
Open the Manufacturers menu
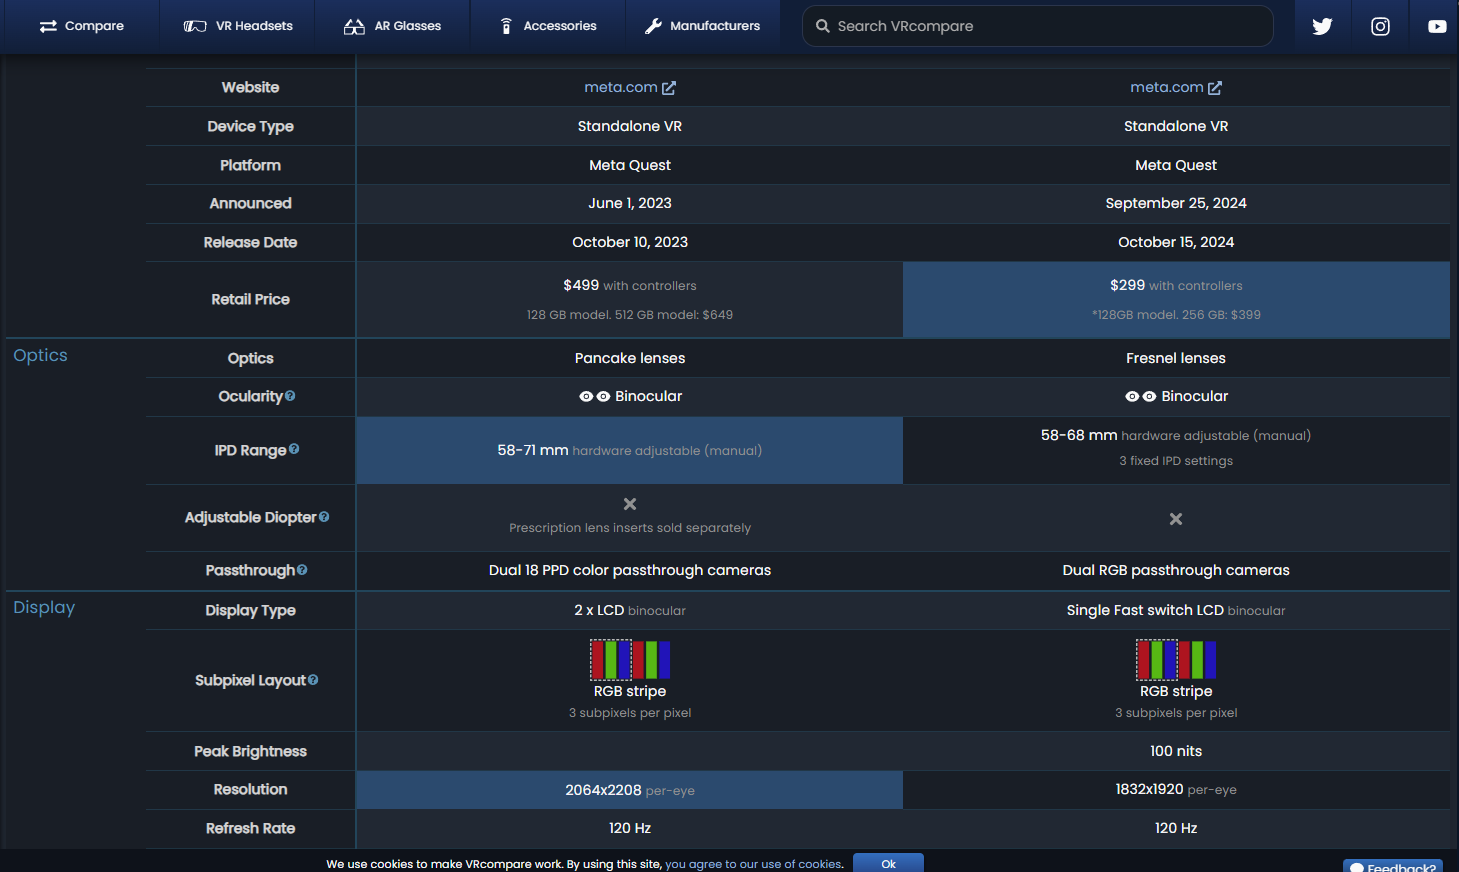point(702,26)
